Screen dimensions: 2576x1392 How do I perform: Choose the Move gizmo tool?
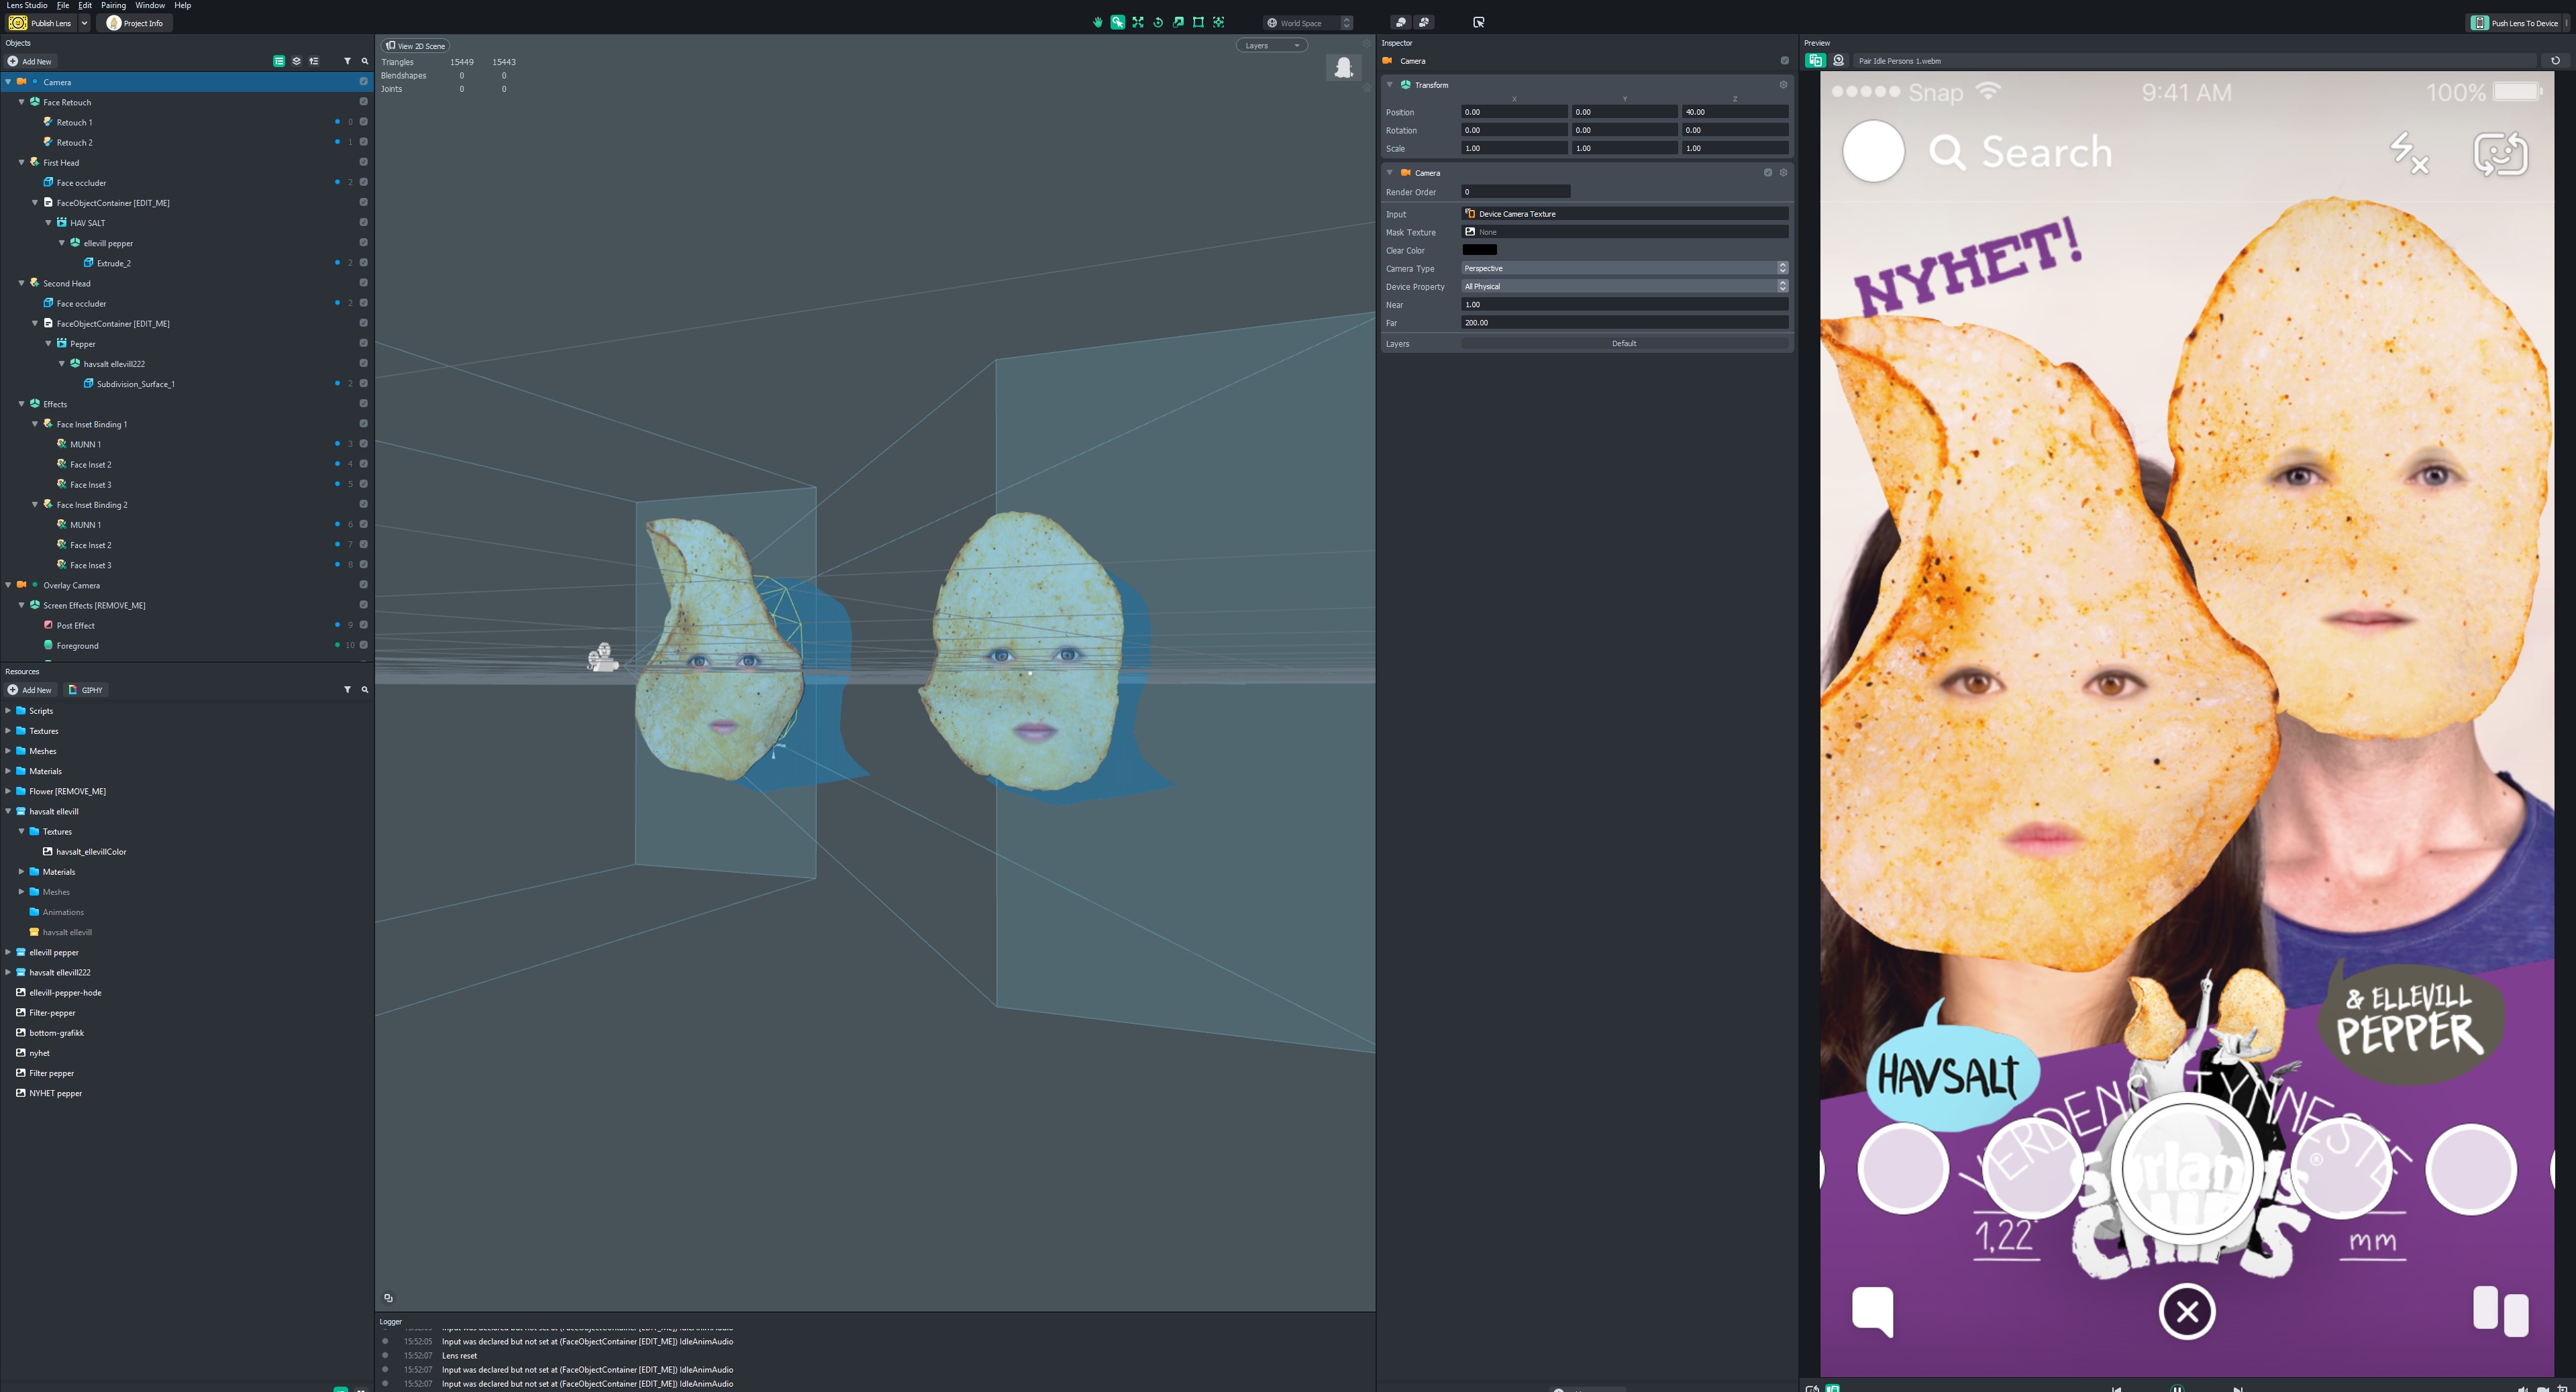click(x=1138, y=22)
